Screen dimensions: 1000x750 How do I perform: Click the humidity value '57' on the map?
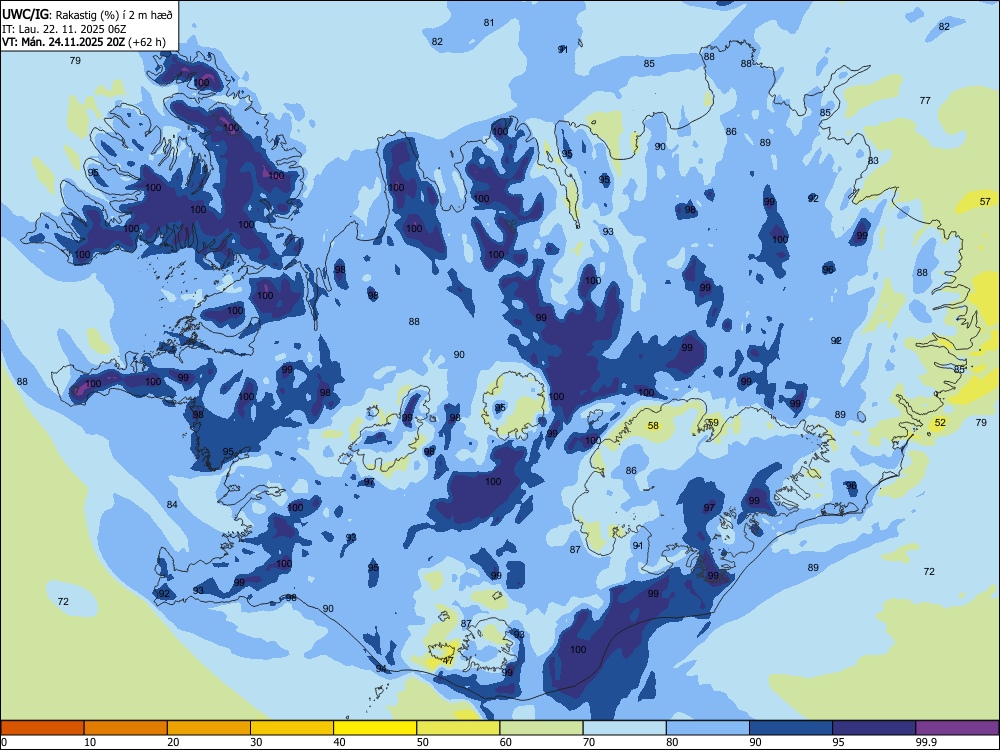[985, 202]
